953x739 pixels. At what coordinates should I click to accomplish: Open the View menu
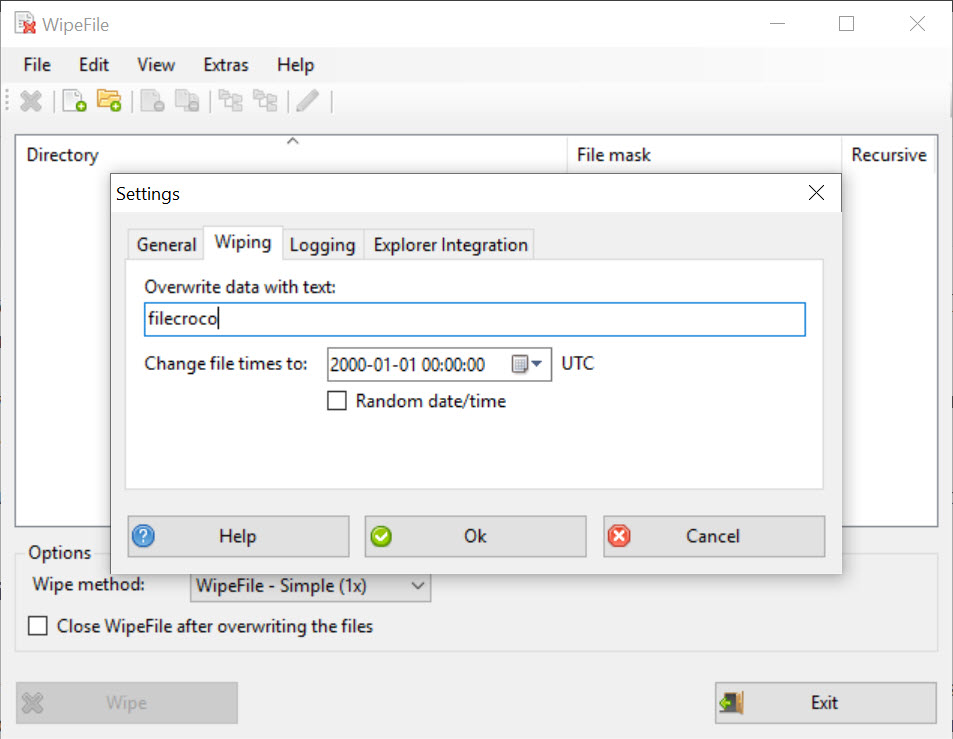(156, 65)
